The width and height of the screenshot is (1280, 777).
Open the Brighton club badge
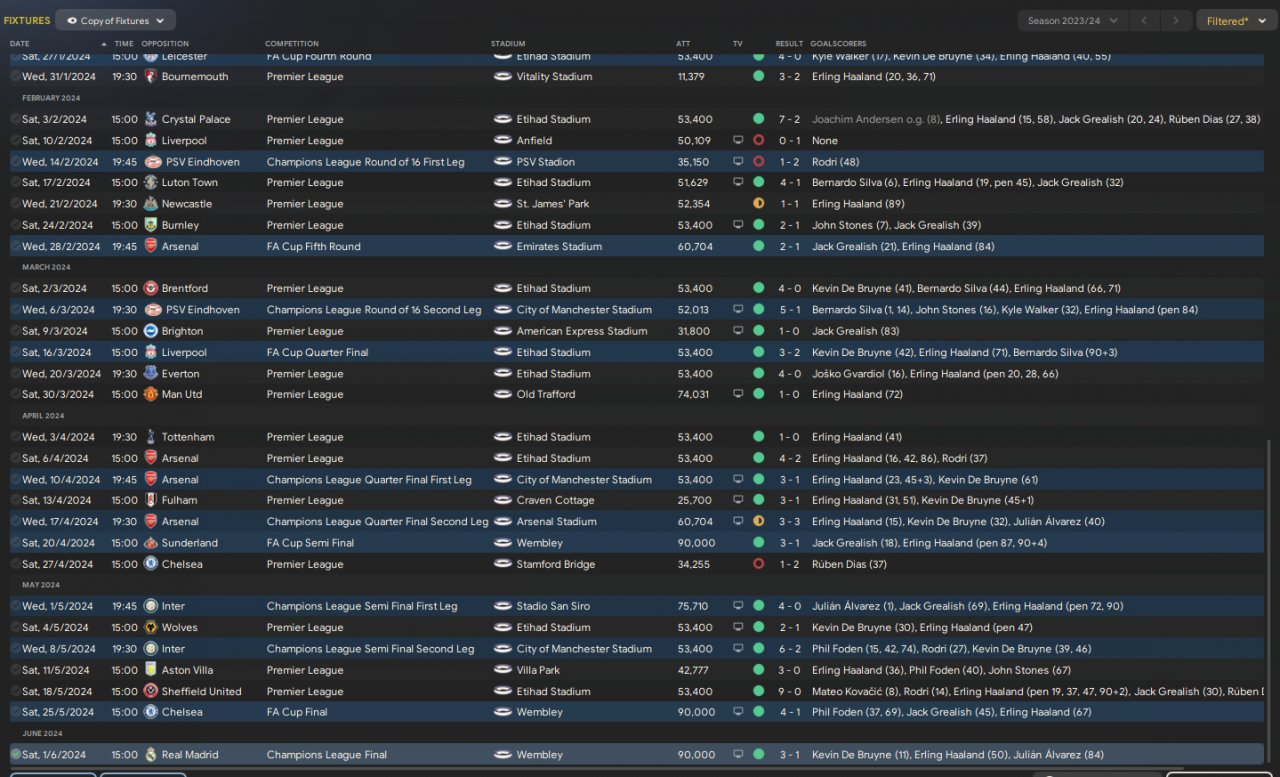pos(151,331)
